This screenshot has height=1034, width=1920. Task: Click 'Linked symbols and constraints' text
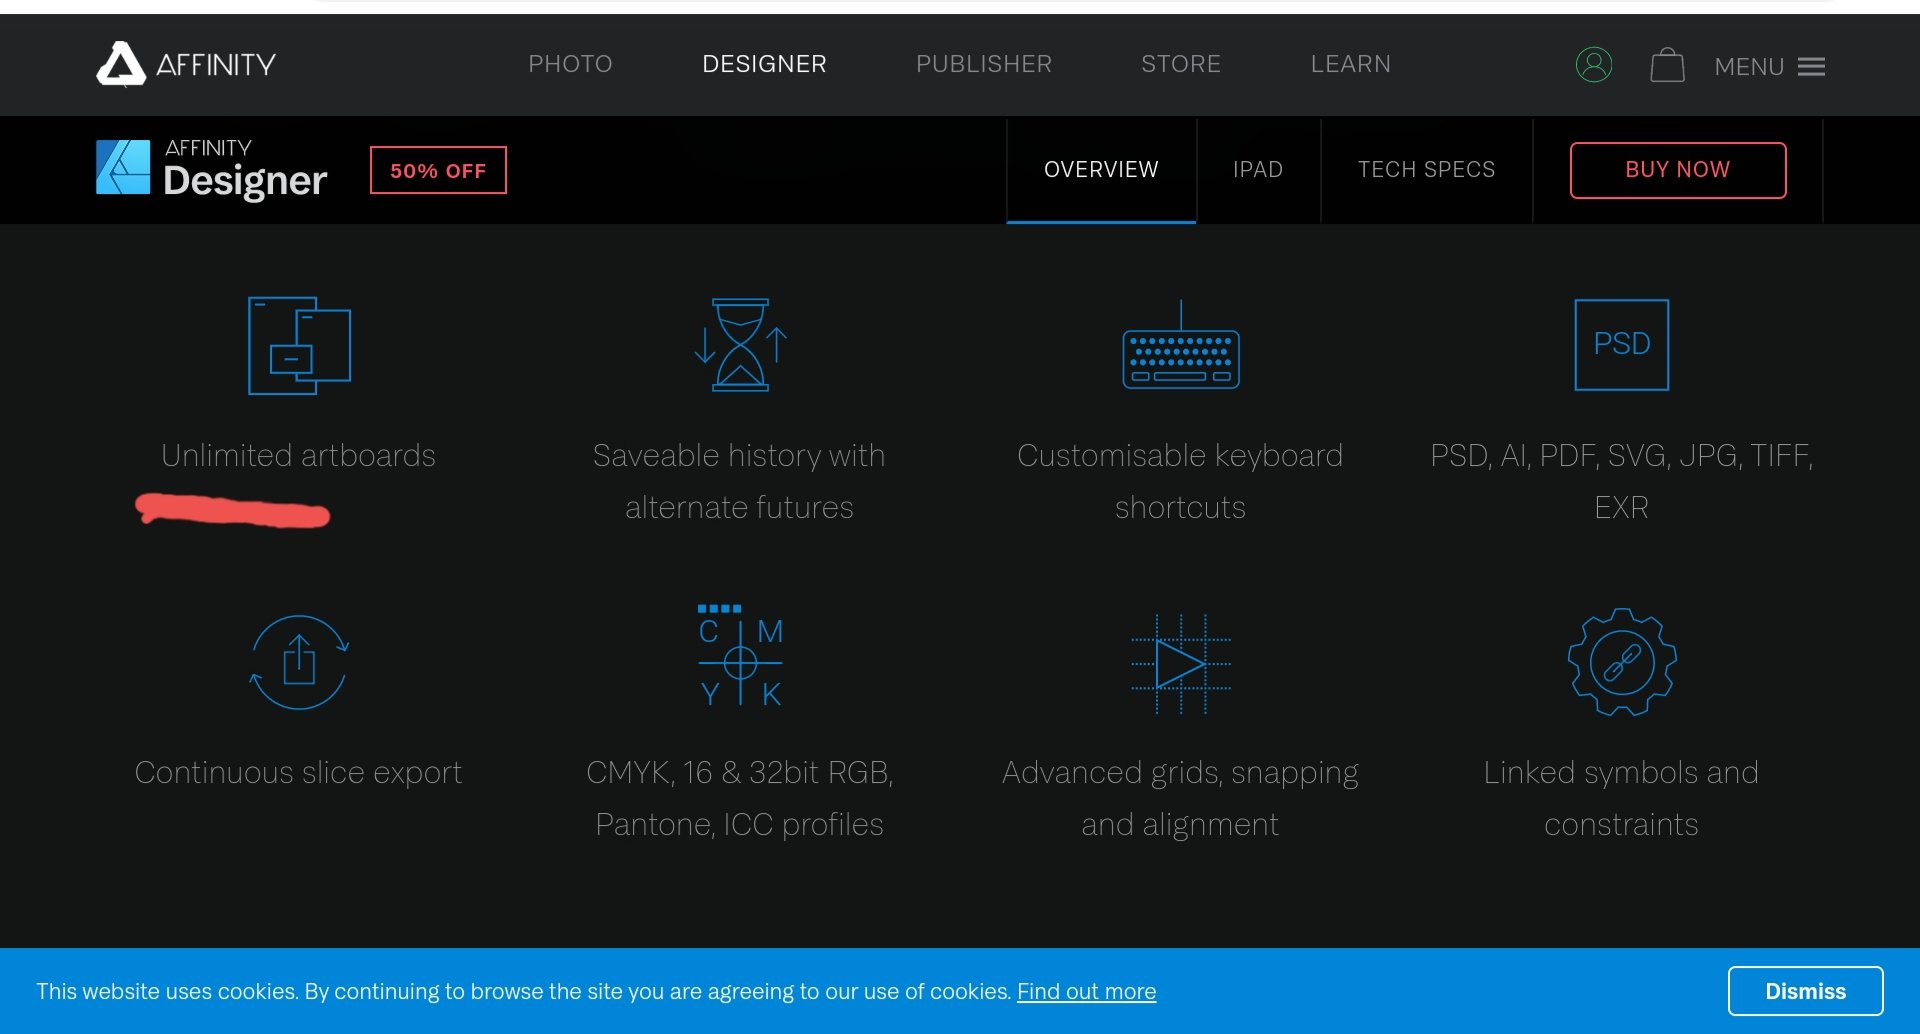1622,799
